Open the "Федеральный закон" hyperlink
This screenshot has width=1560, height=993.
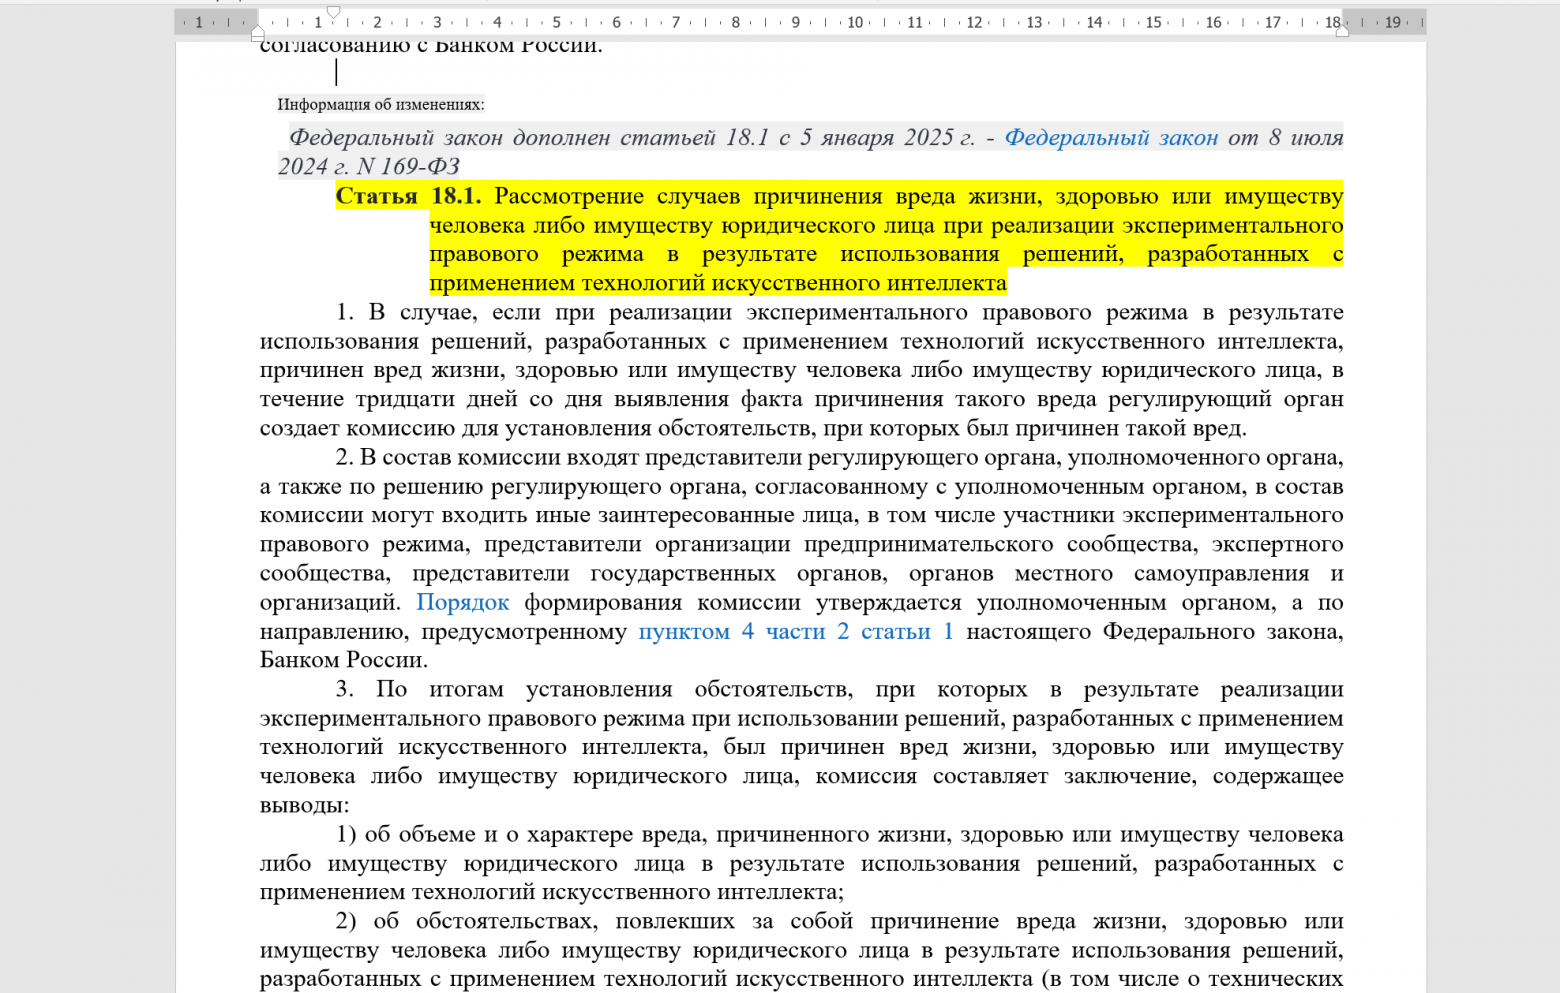point(1110,138)
